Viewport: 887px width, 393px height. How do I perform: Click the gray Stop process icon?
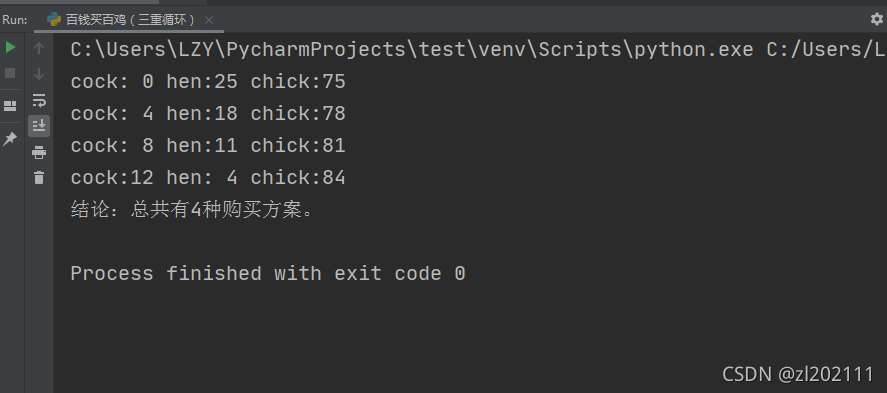10,73
